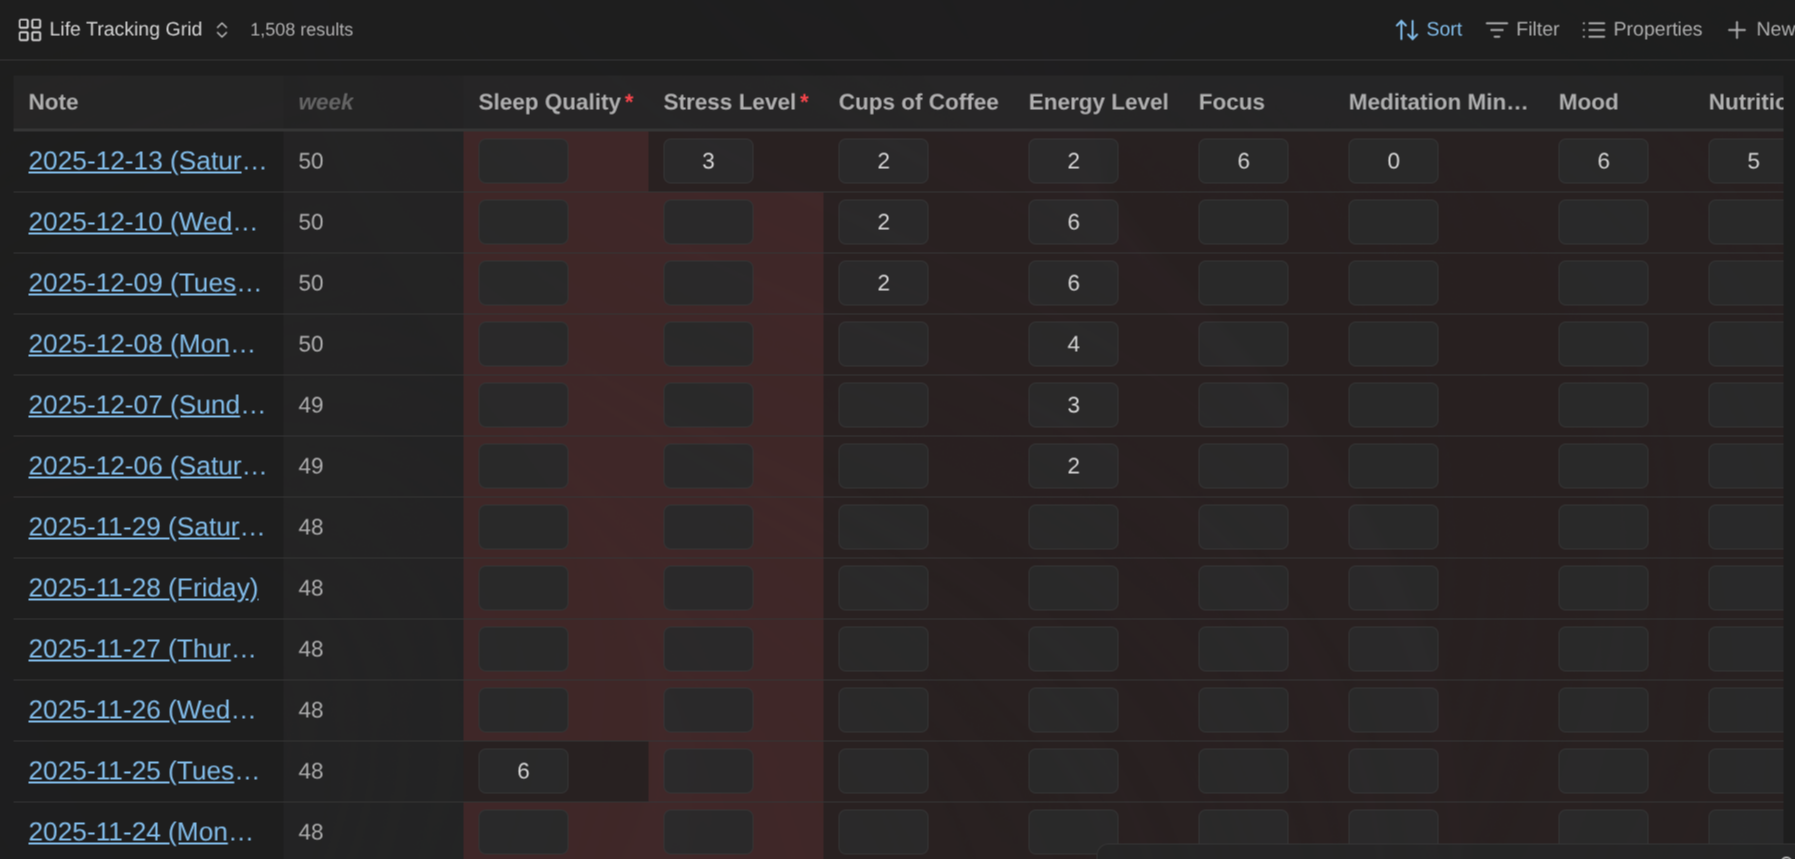Open the 2025-11-29 (Saturday) note link
The image size is (1795, 859).
point(146,527)
